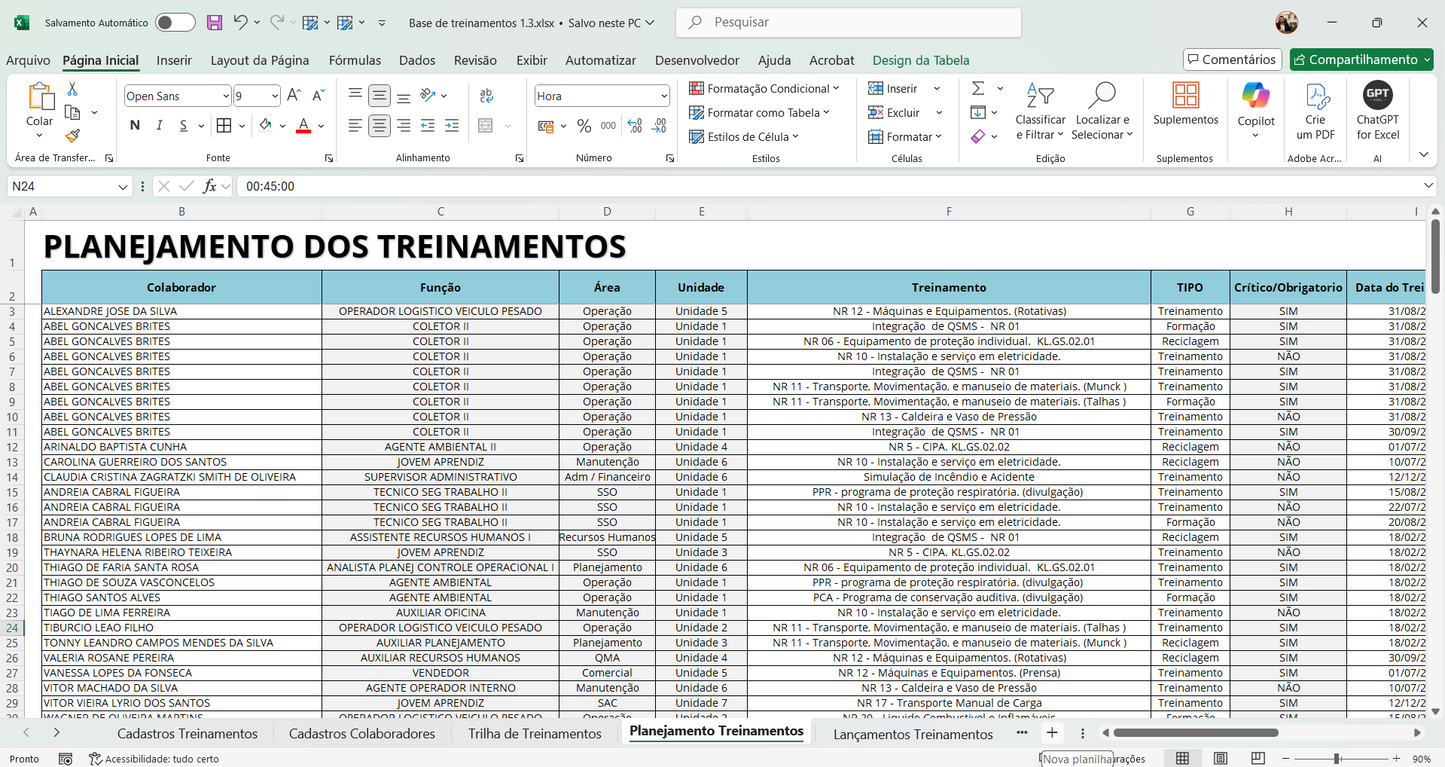
Task: Apply italic formatting with I icon
Action: tap(159, 126)
